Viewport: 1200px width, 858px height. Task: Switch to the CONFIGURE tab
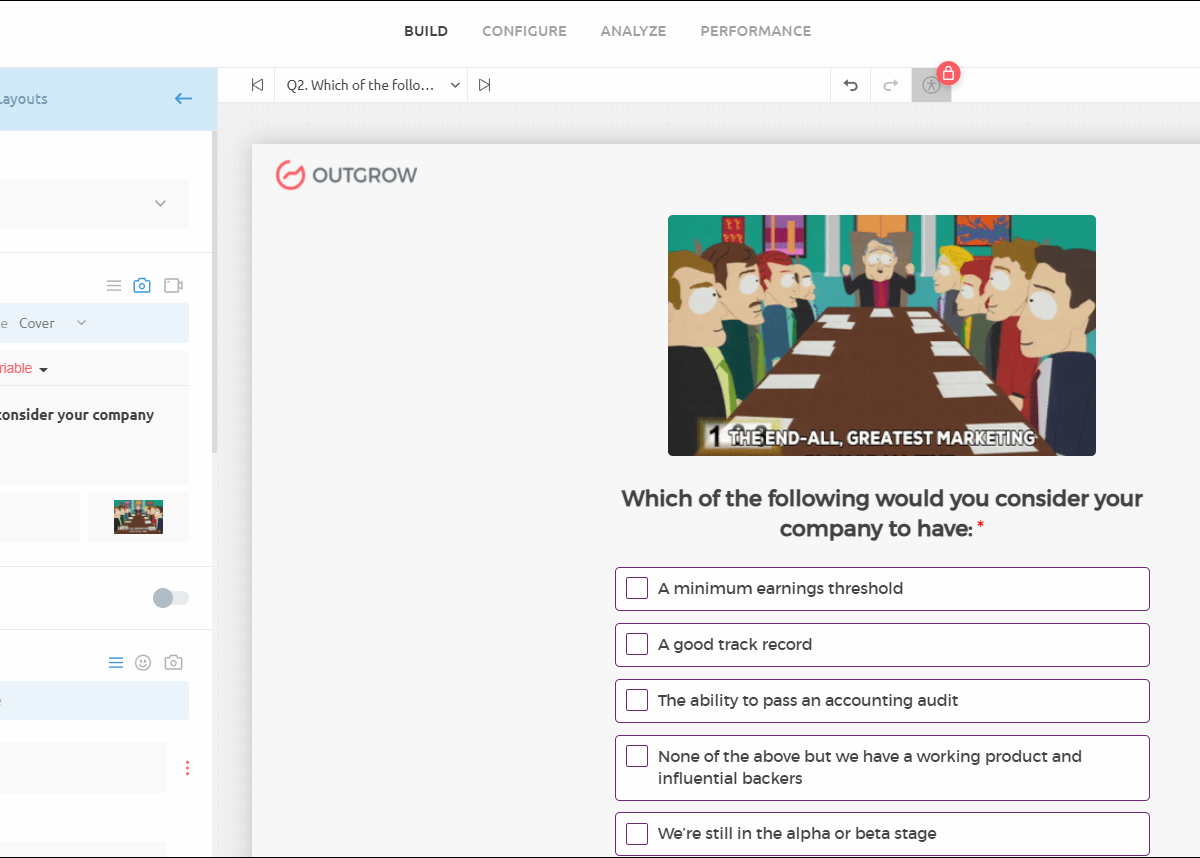point(524,31)
